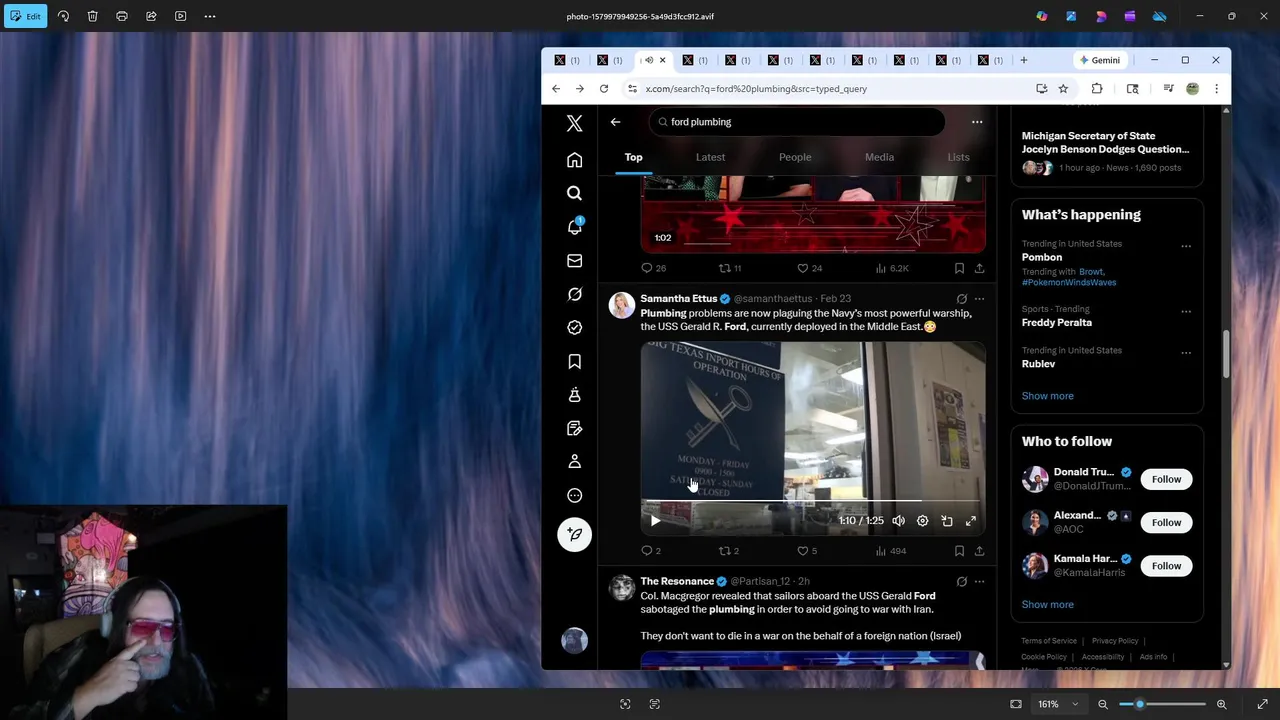Go back with the search page arrow

pyautogui.click(x=616, y=122)
